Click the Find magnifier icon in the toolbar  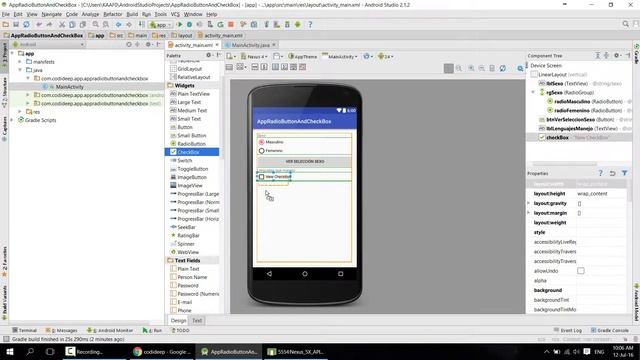coord(96,24)
